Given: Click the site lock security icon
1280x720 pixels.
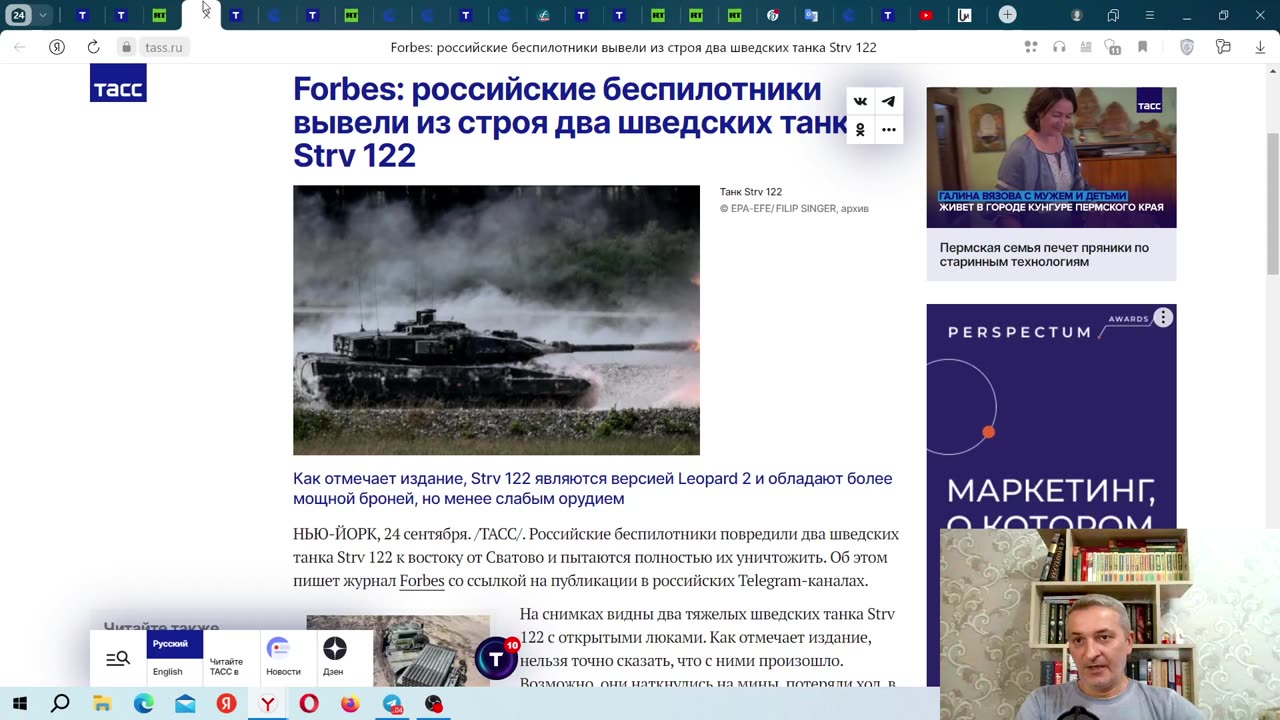Looking at the screenshot, I should tap(126, 47).
